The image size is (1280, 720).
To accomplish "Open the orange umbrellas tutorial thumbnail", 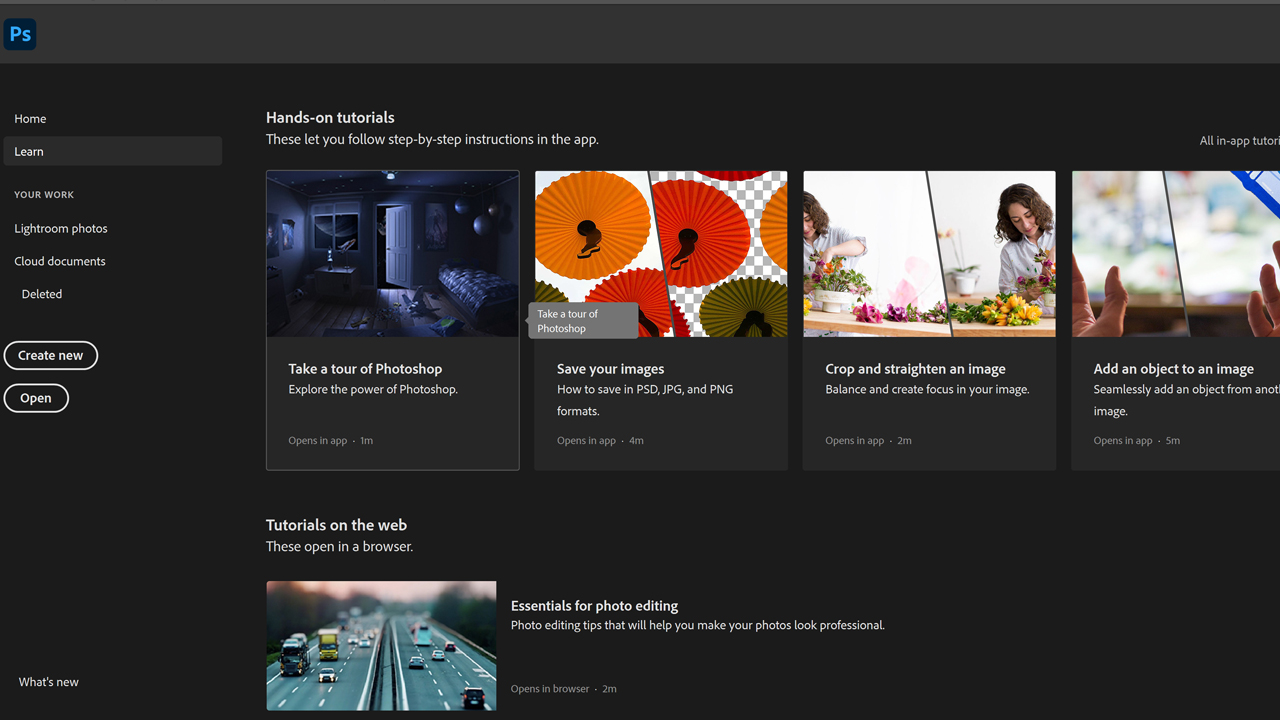I will tap(661, 240).
